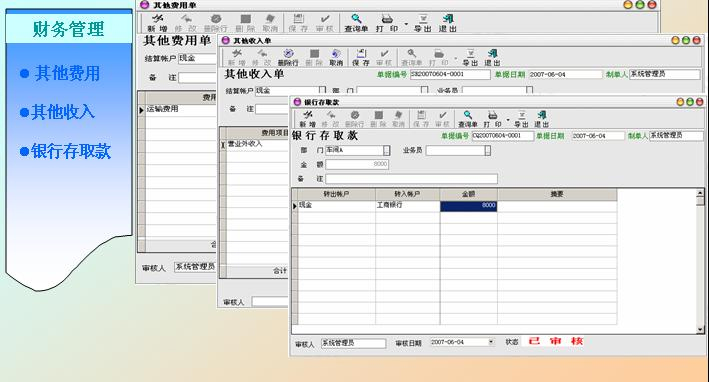Image resolution: width=709 pixels, height=382 pixels.
Task: Click 新增 in the 其他收入单 toolbar
Action: coord(237,58)
